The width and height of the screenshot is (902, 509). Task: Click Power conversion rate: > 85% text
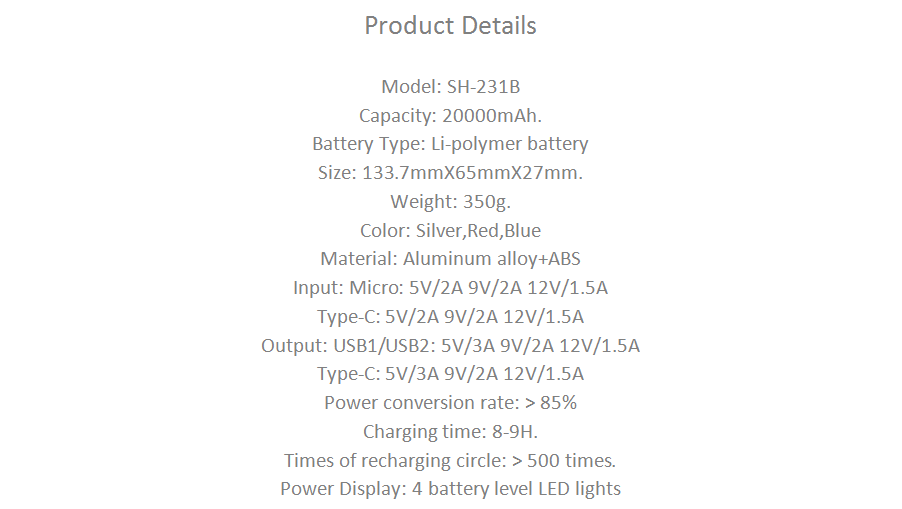click(x=450, y=403)
